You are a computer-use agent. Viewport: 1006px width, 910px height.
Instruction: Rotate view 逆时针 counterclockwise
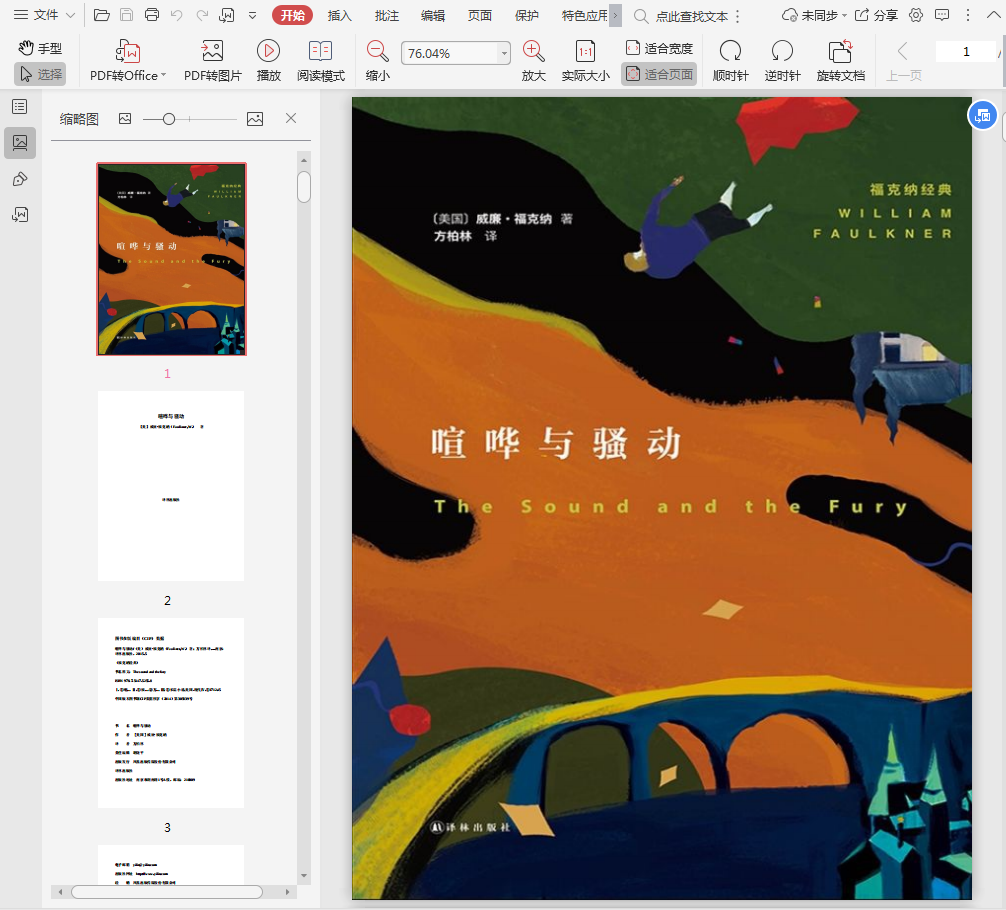782,61
